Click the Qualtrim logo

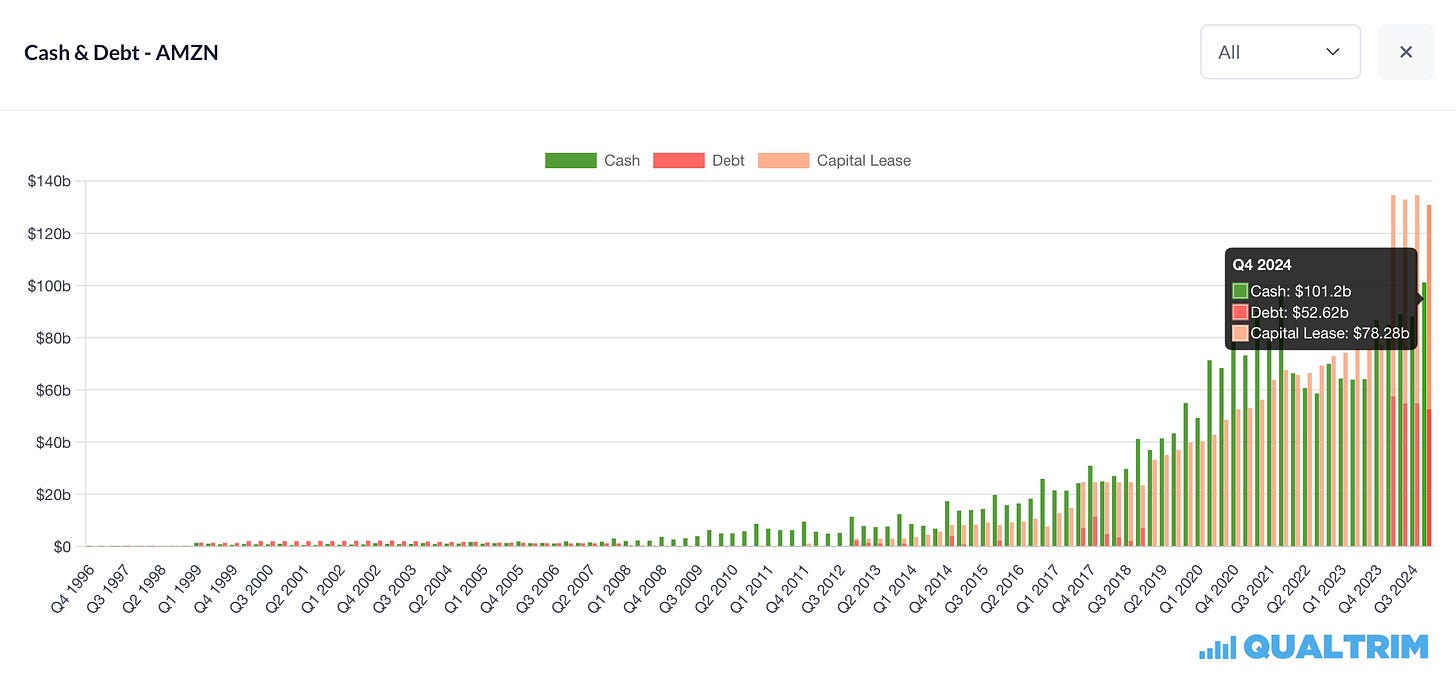pos(1314,647)
